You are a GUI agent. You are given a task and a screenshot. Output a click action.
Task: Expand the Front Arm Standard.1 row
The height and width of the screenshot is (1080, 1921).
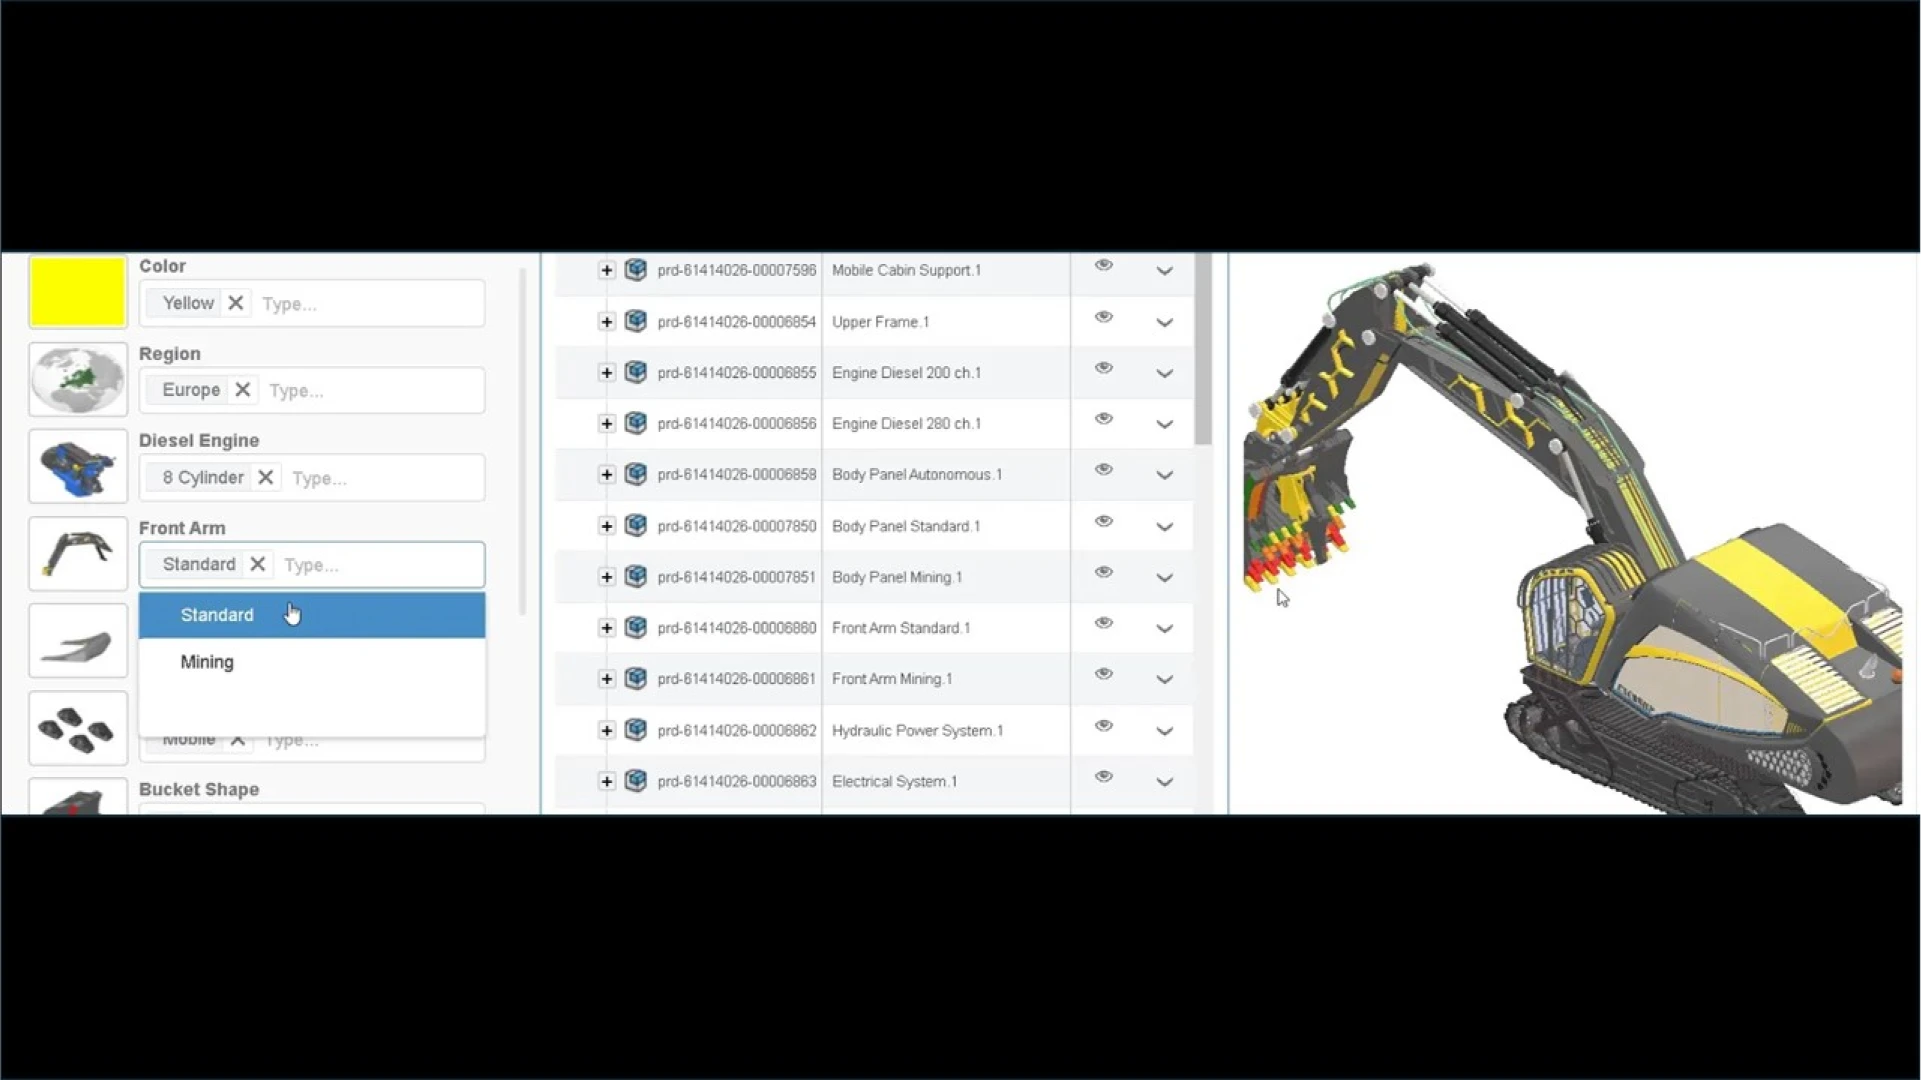[x=606, y=628]
